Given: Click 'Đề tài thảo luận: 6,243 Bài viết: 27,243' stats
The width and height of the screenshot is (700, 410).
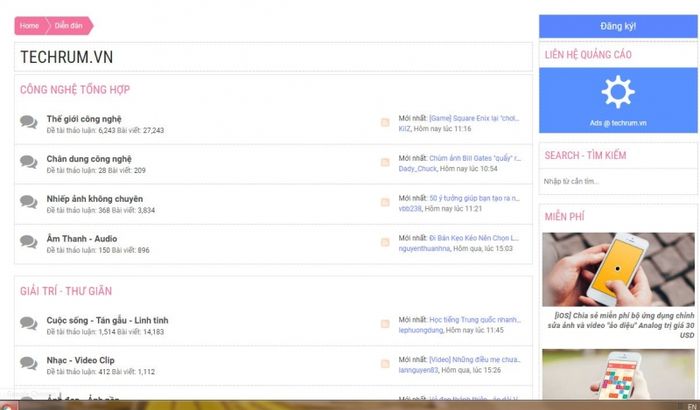Looking at the screenshot, I should tap(105, 130).
